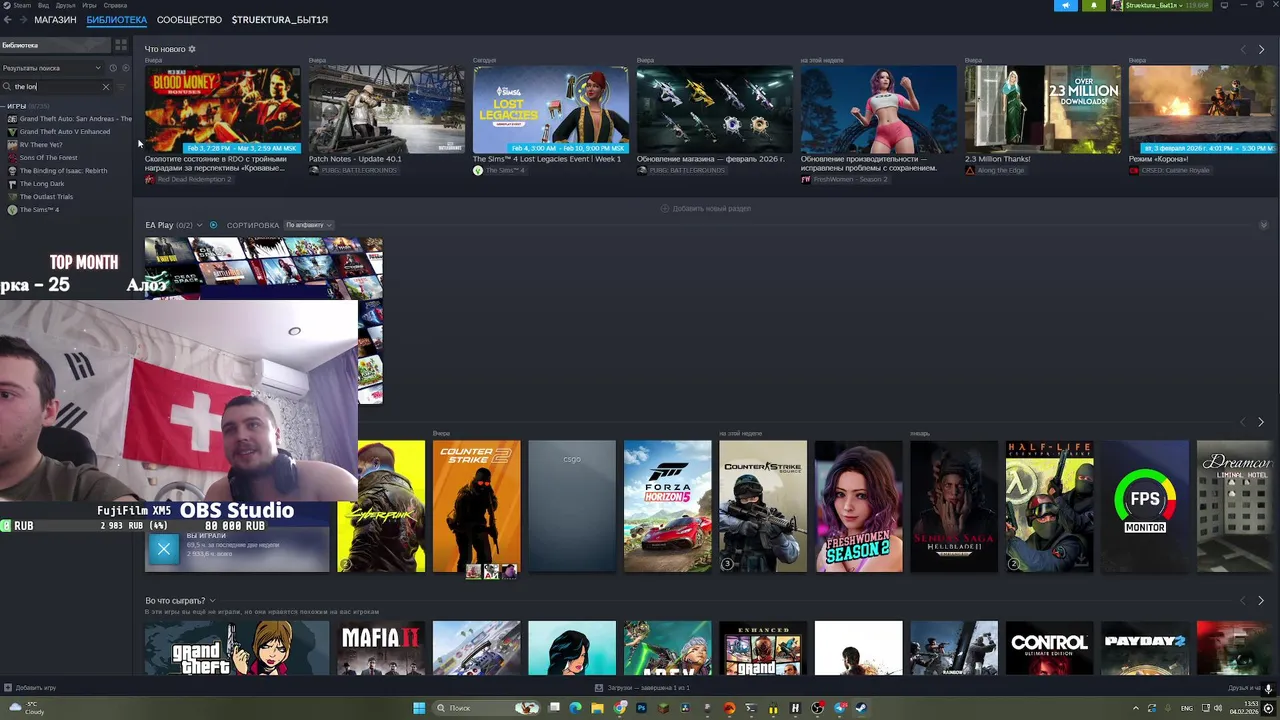Click the forward navigation arrow
The image size is (1280, 720).
21,20
